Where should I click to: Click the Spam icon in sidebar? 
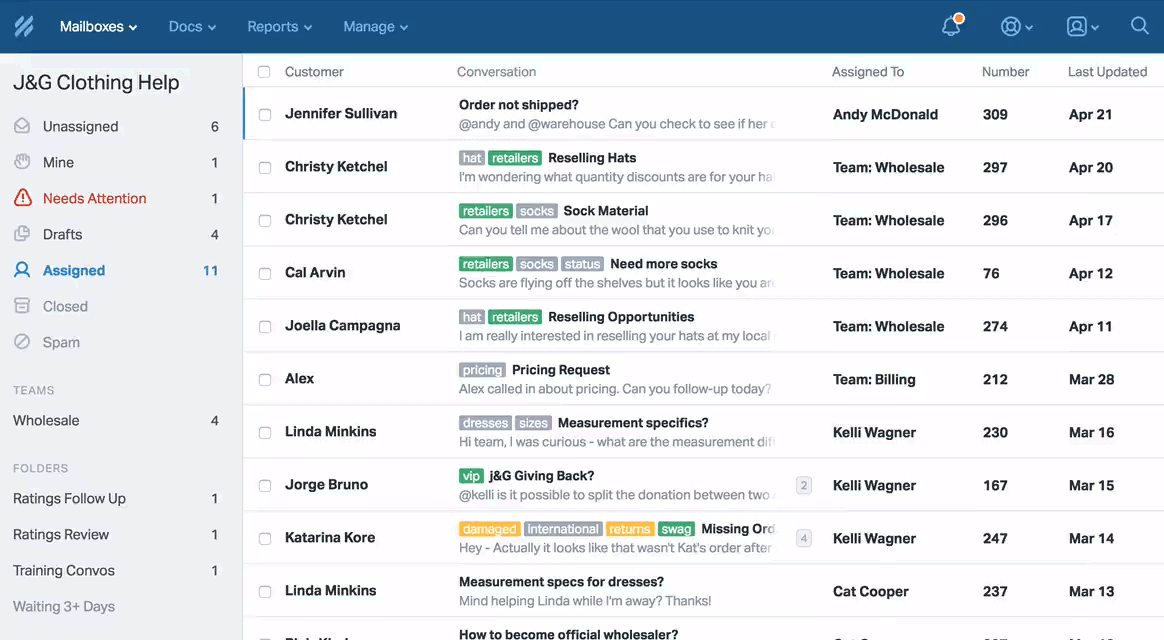point(22,342)
